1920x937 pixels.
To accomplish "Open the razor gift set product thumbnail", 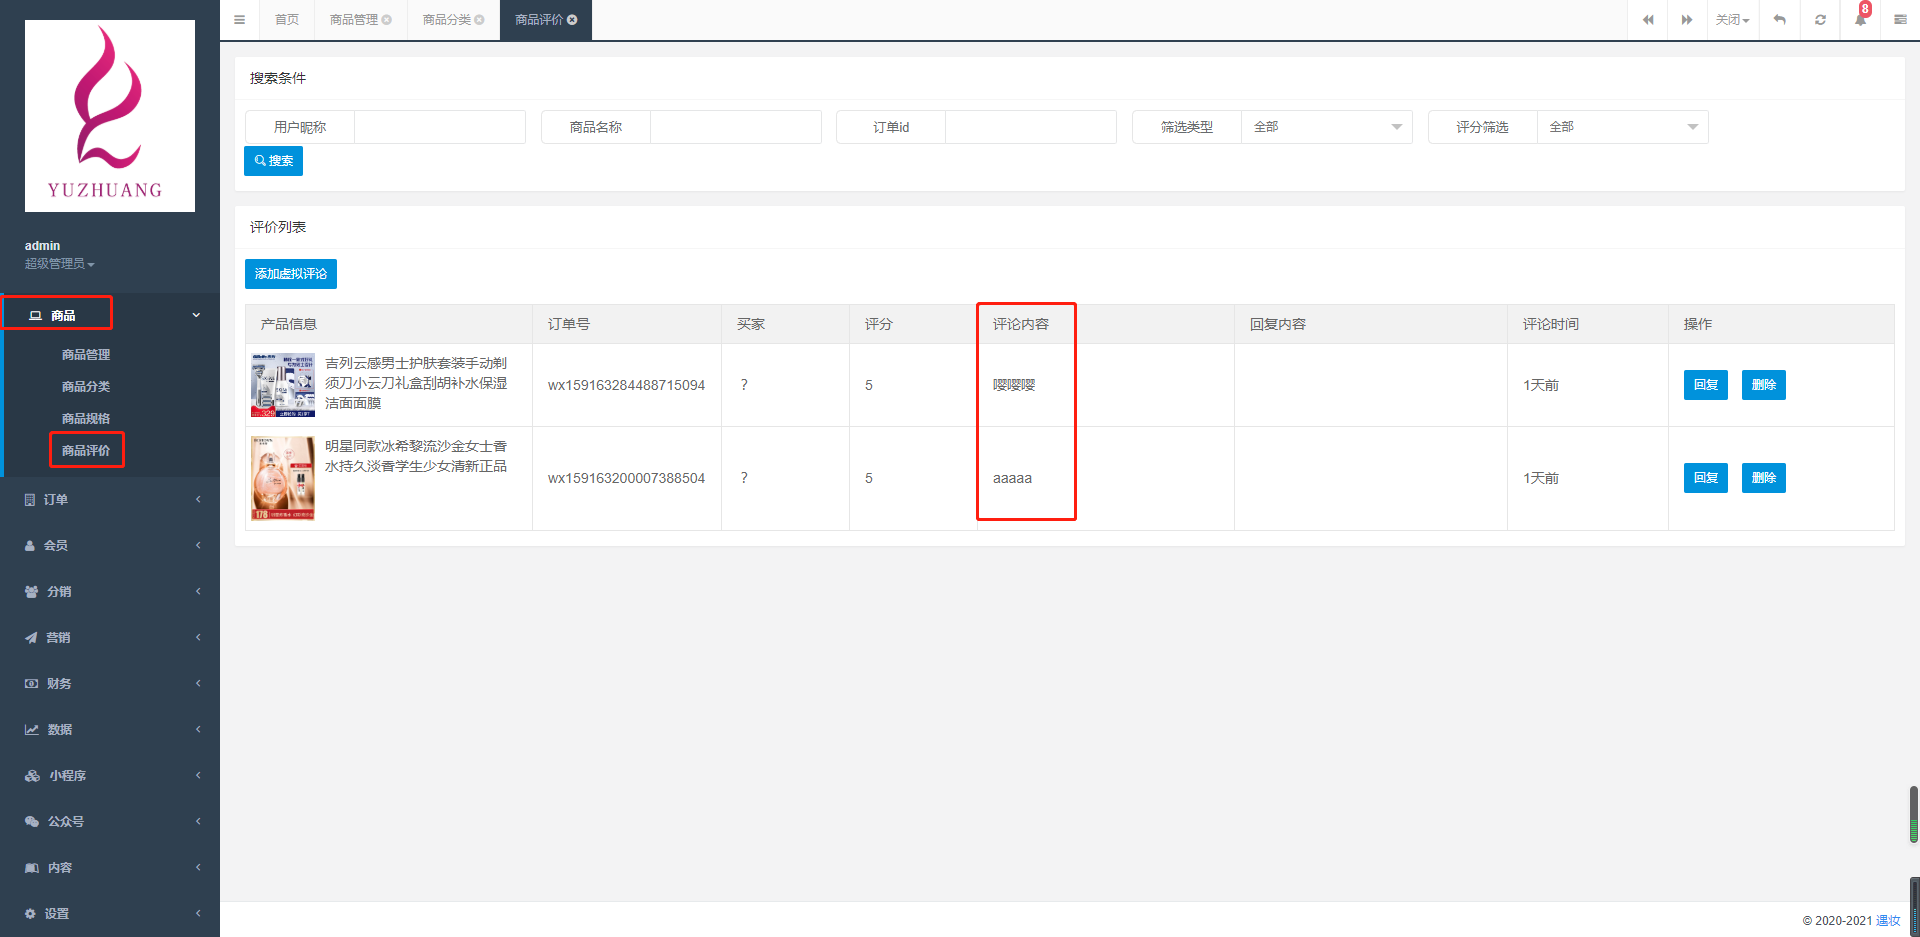I will point(283,385).
